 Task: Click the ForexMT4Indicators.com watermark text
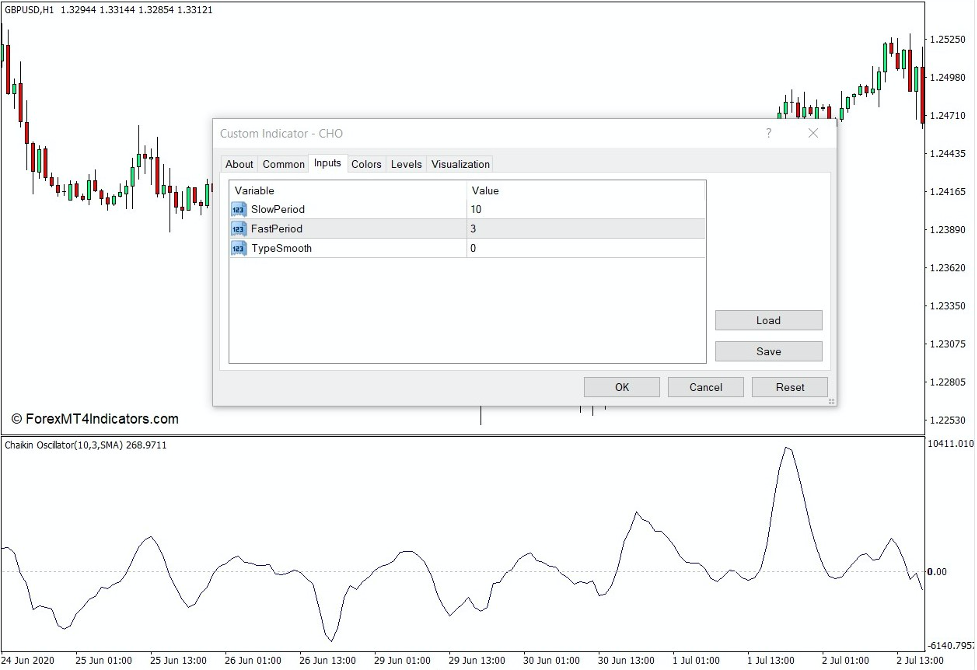coord(97,419)
